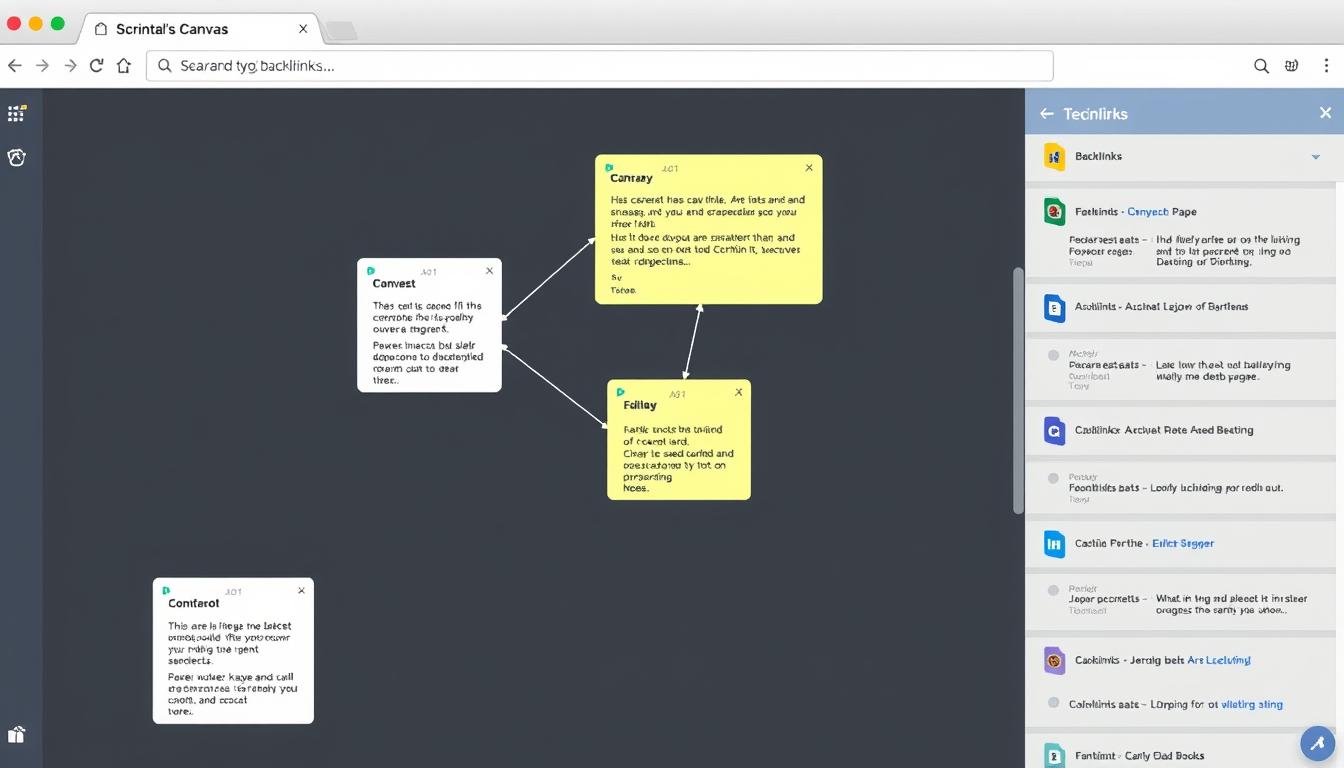The width and height of the screenshot is (1344, 768).
Task: Open the gift icon at sidebar bottom
Action: tap(16, 735)
